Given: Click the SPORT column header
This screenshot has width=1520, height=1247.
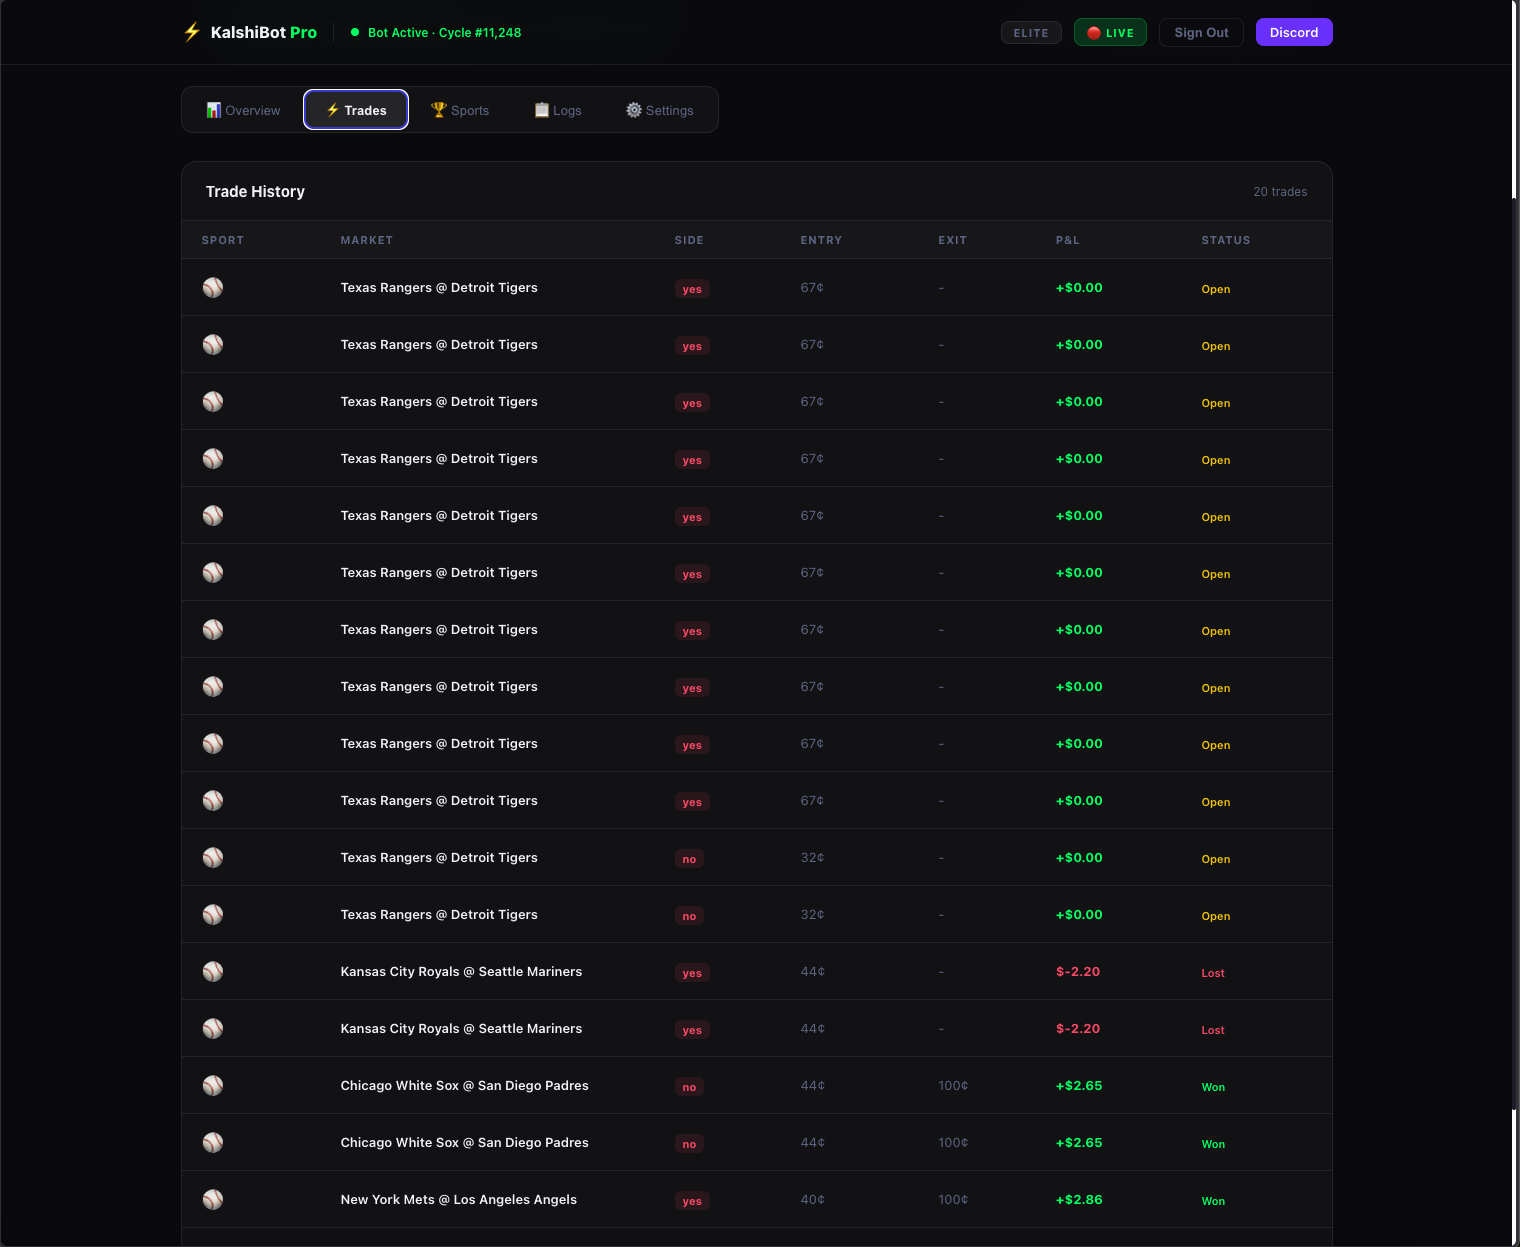Looking at the screenshot, I should coord(223,240).
